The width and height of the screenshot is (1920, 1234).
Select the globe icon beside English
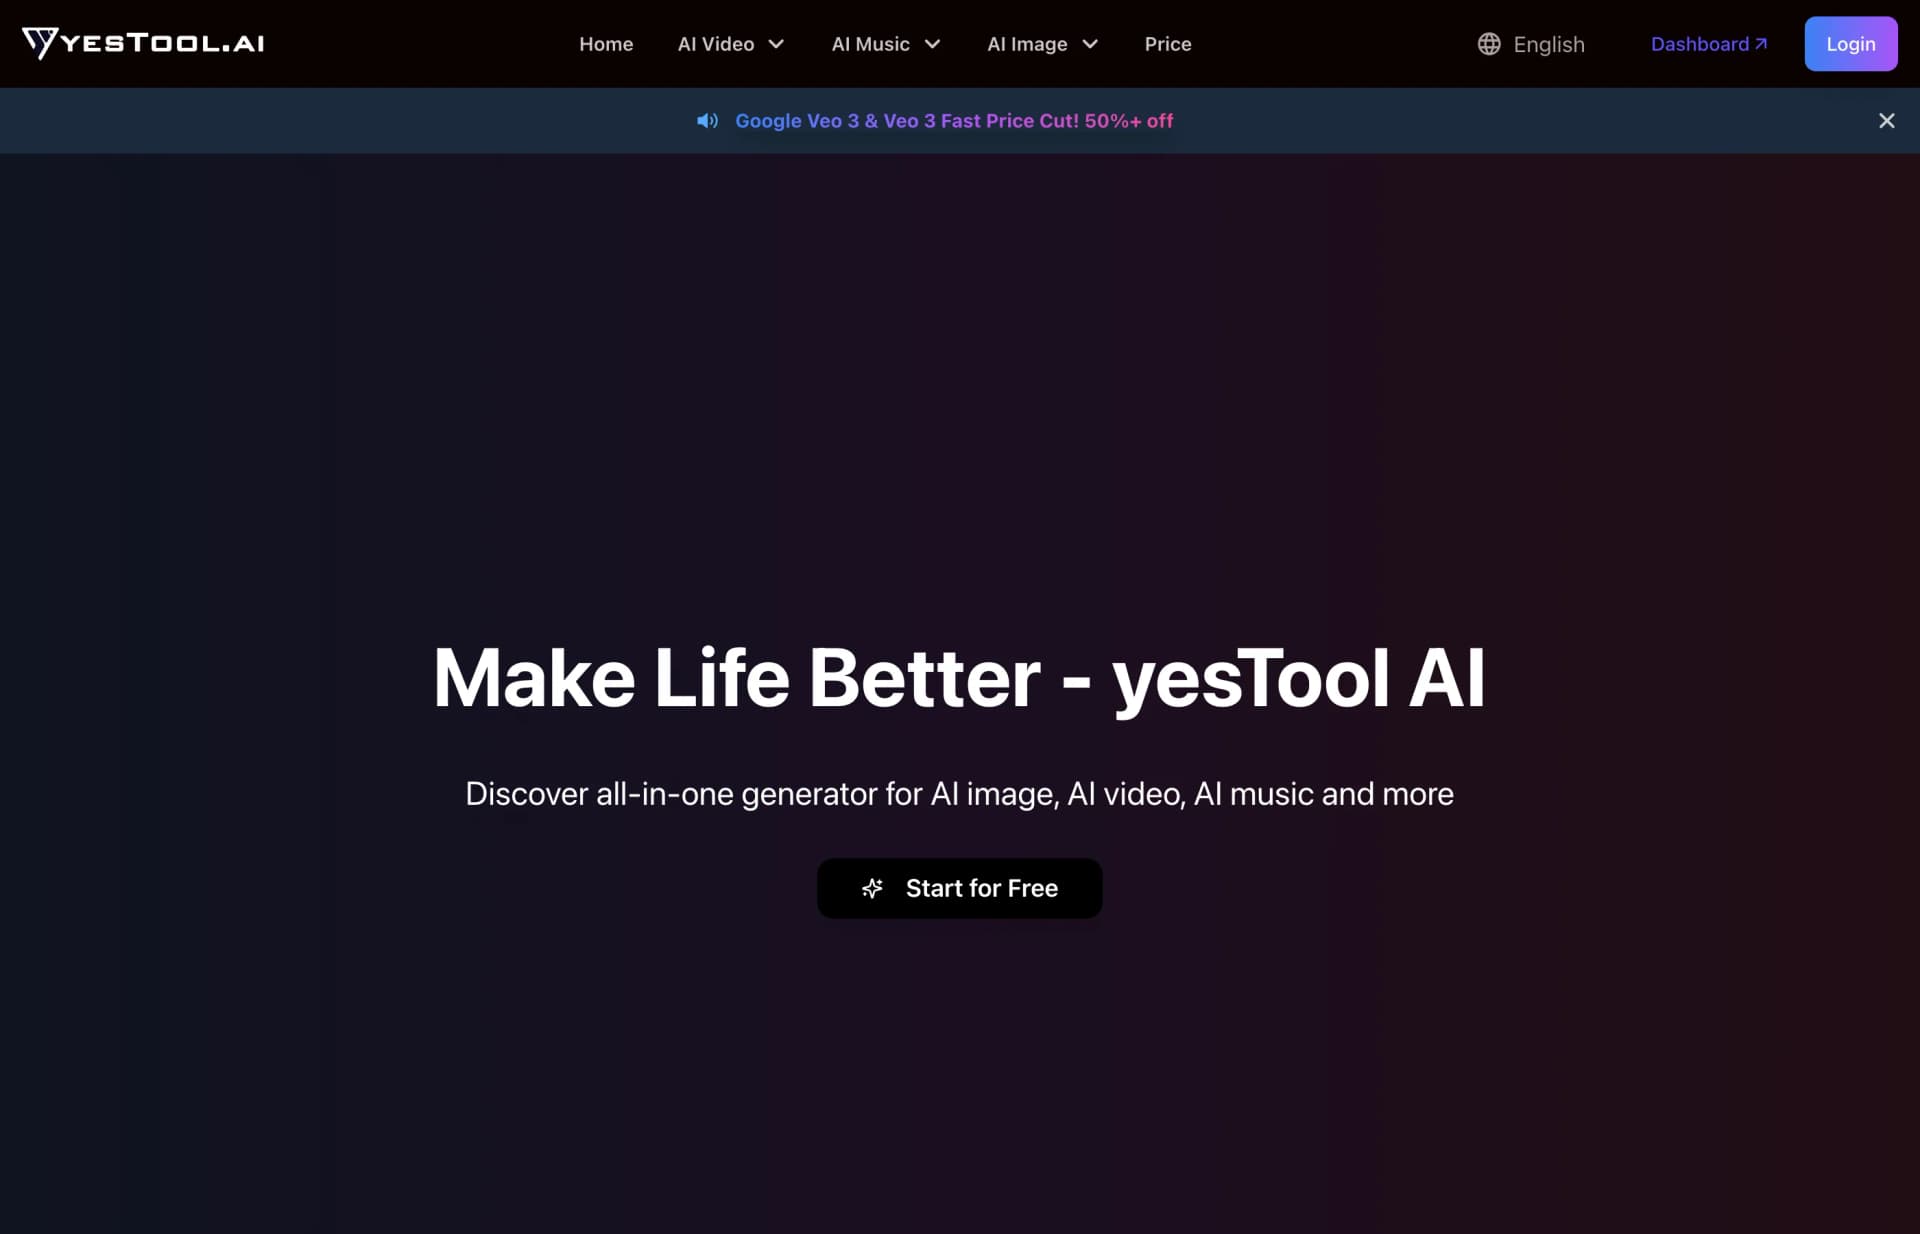coord(1488,44)
